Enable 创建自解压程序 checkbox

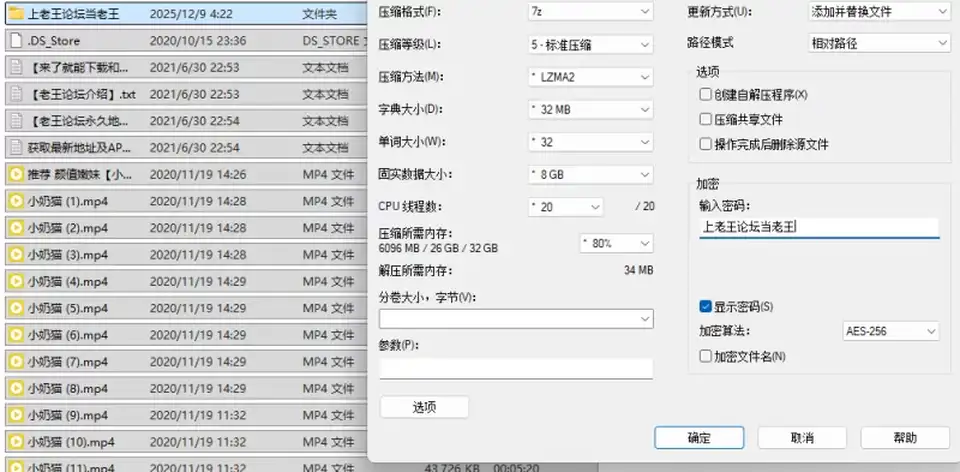[x=705, y=95]
